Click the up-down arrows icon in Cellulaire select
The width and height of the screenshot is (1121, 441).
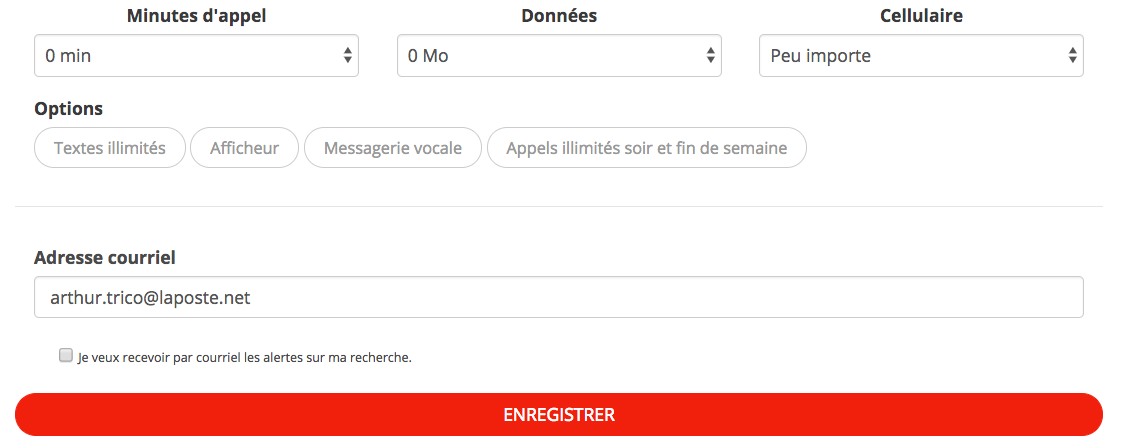[1072, 55]
